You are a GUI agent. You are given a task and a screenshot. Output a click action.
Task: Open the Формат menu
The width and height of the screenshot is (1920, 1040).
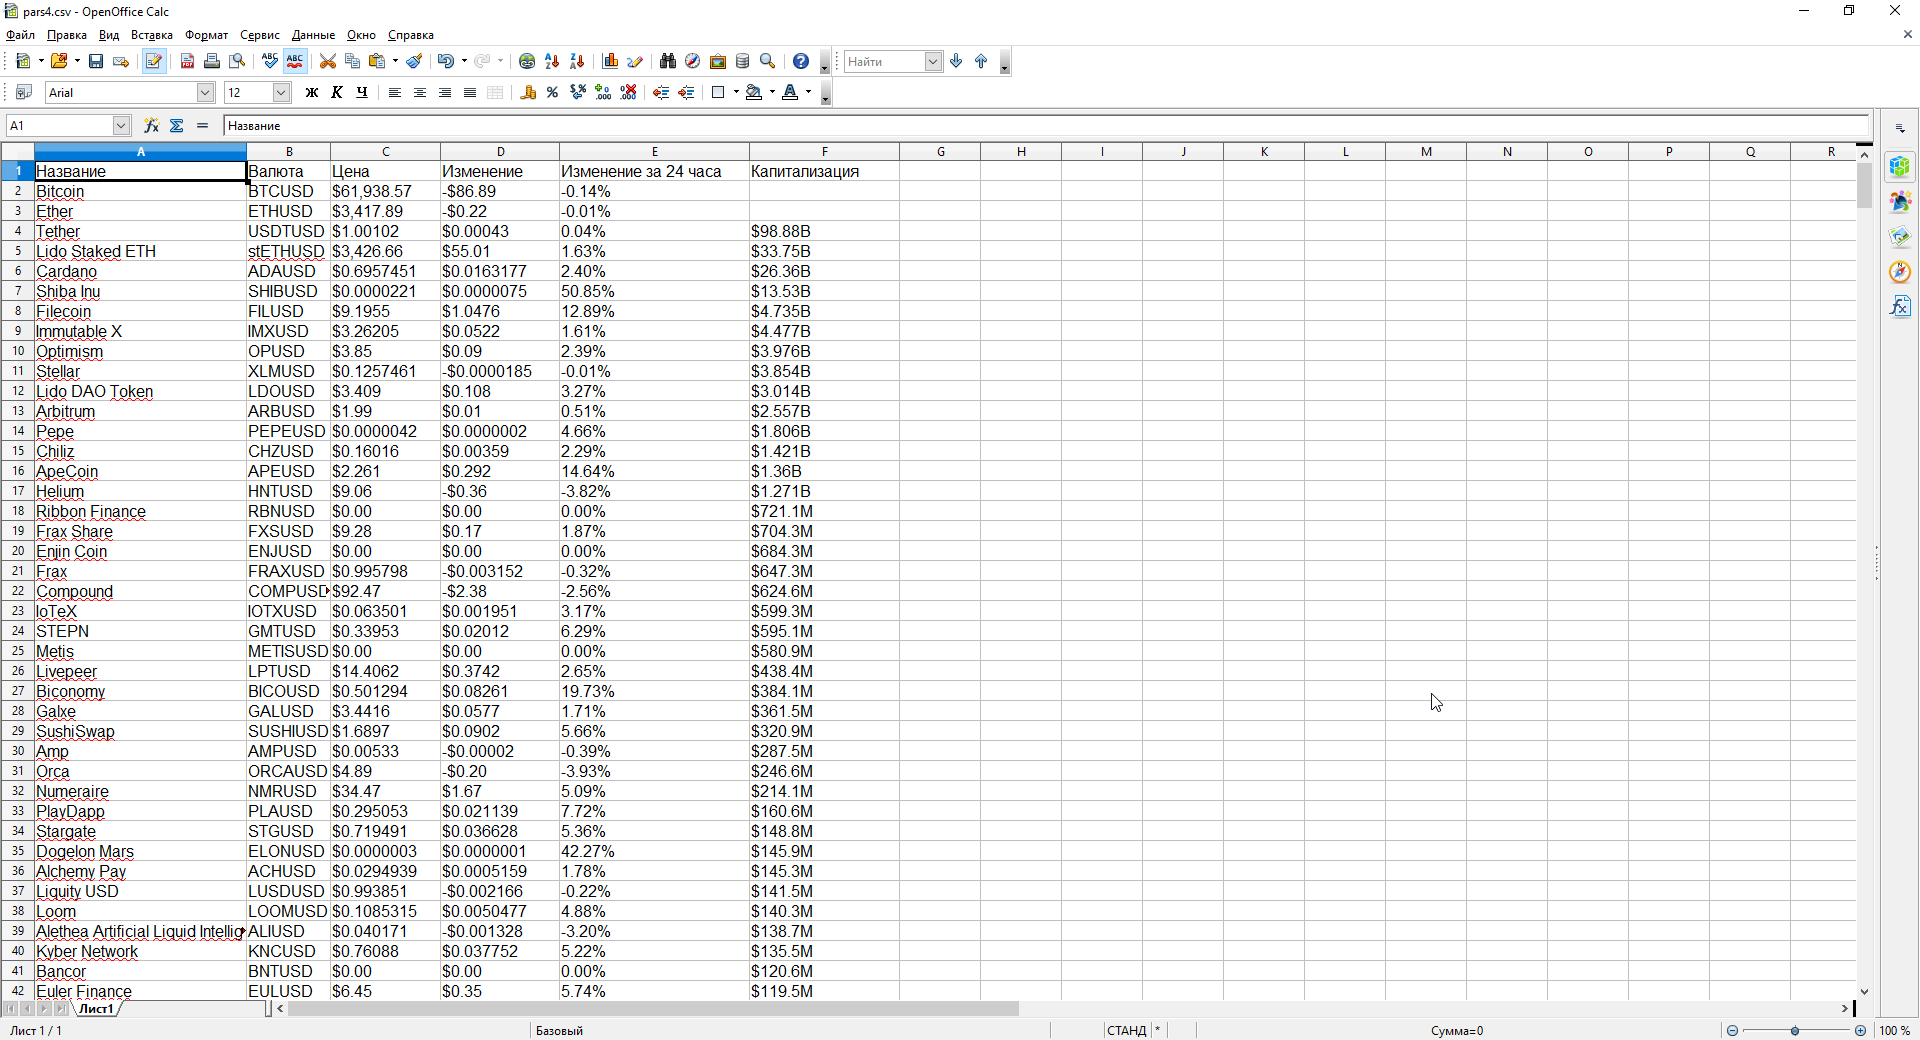coord(206,35)
